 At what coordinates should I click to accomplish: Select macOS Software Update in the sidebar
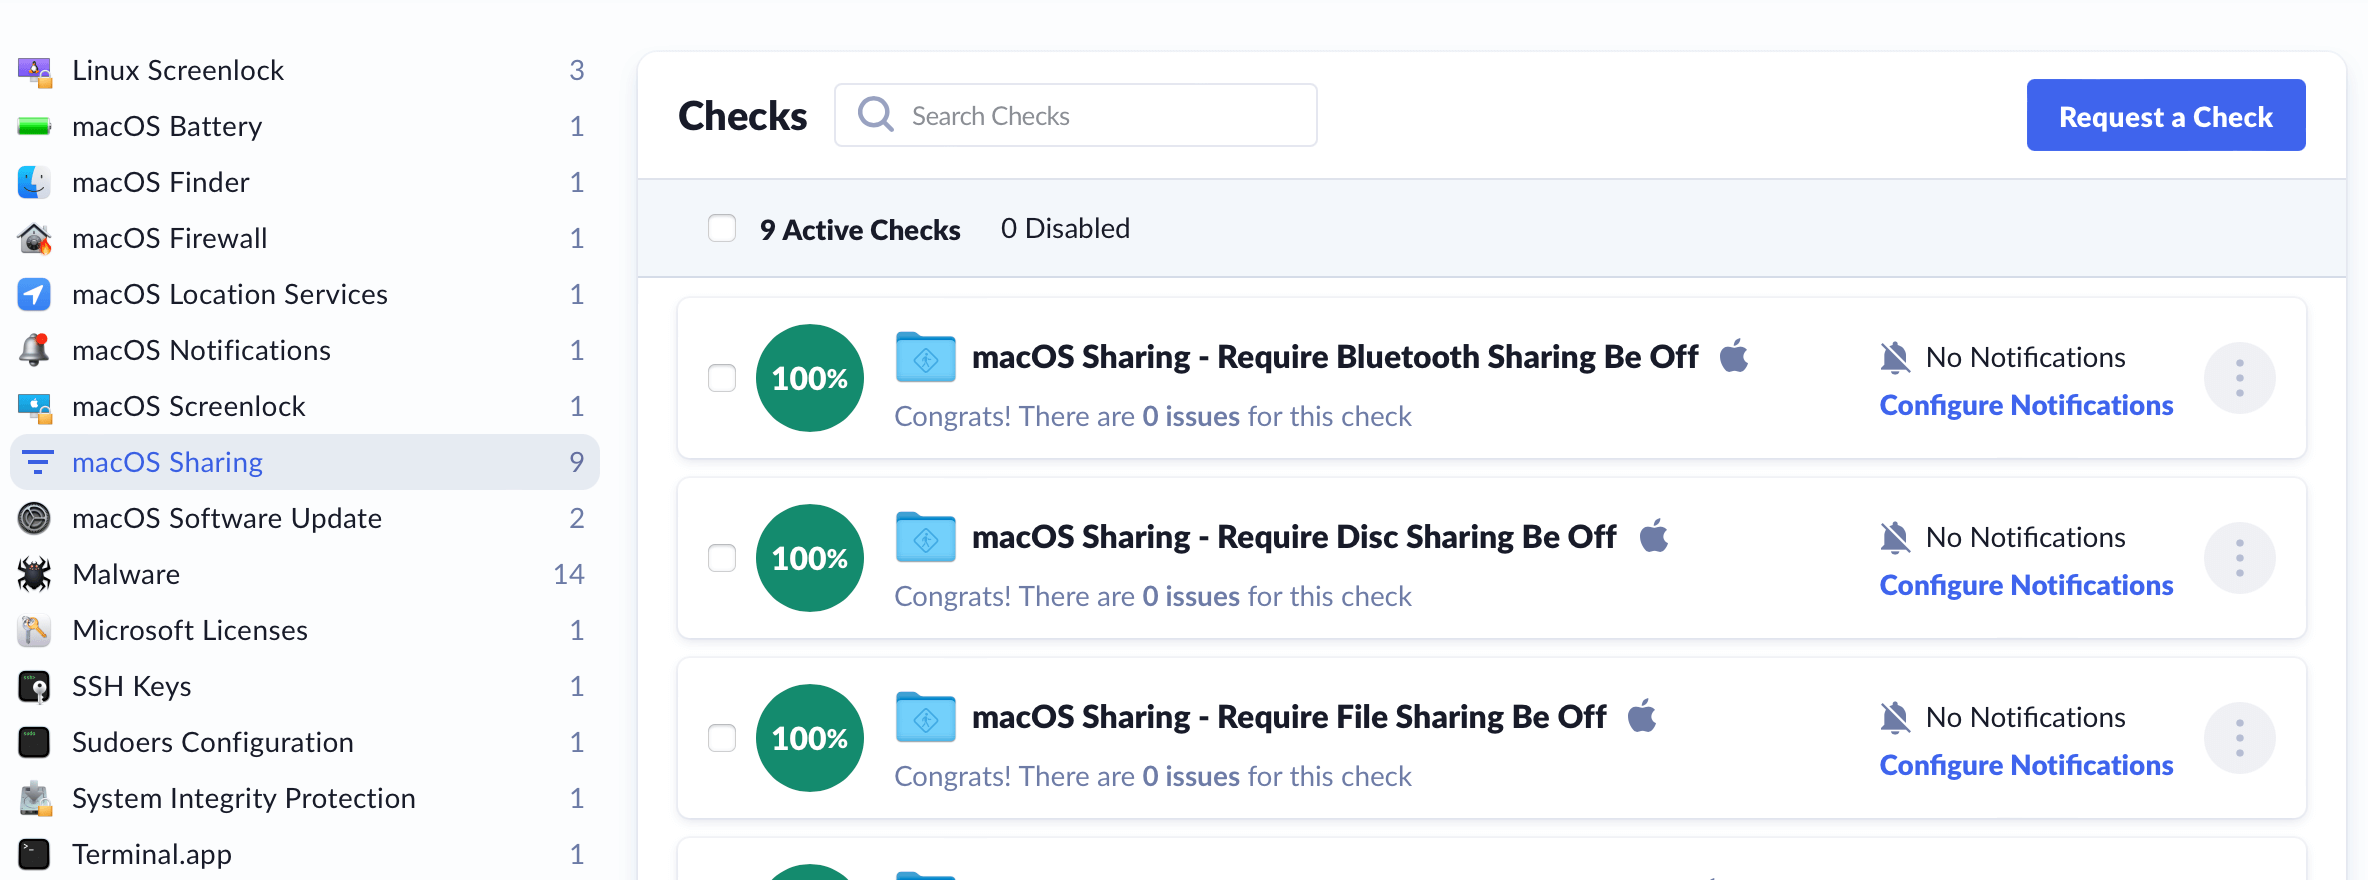227,518
